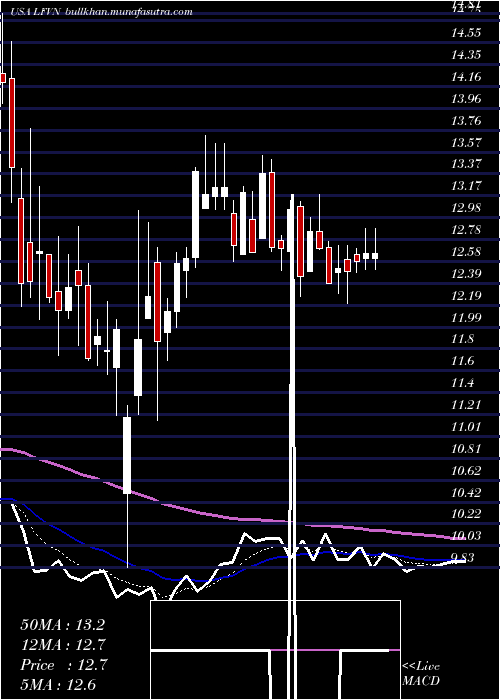Click the 11.01 price axis label
The image size is (500, 700).
tap(466, 426)
